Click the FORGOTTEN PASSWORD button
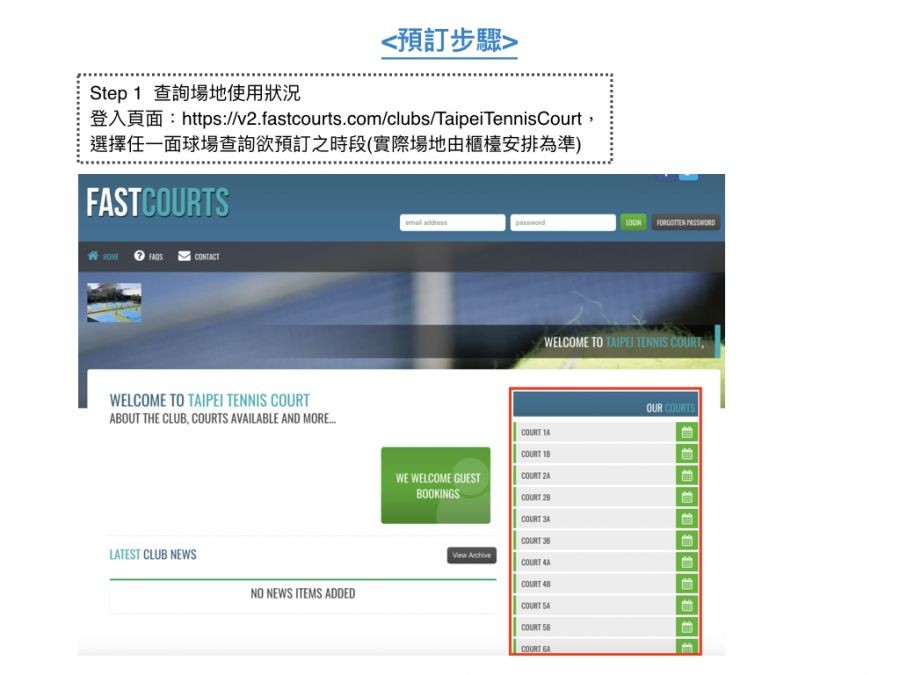 point(685,222)
